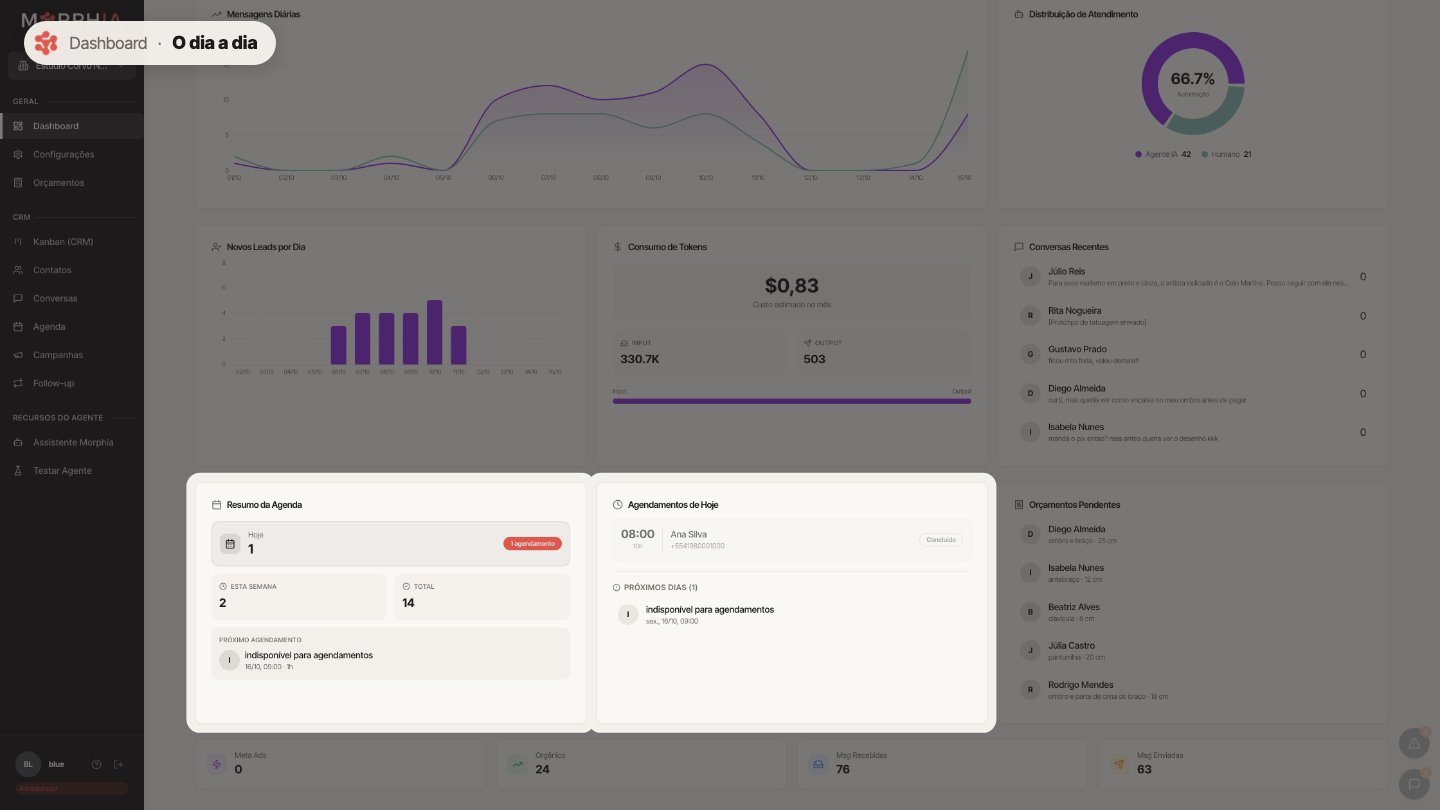
Task: Click the Orgânico trend icon
Action: (x=517, y=764)
